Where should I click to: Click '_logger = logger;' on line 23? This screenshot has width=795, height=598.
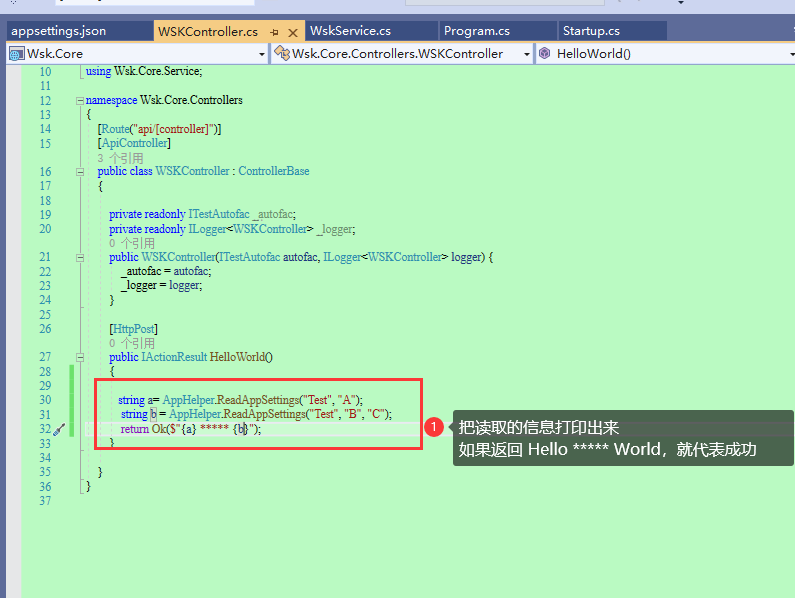coord(161,286)
